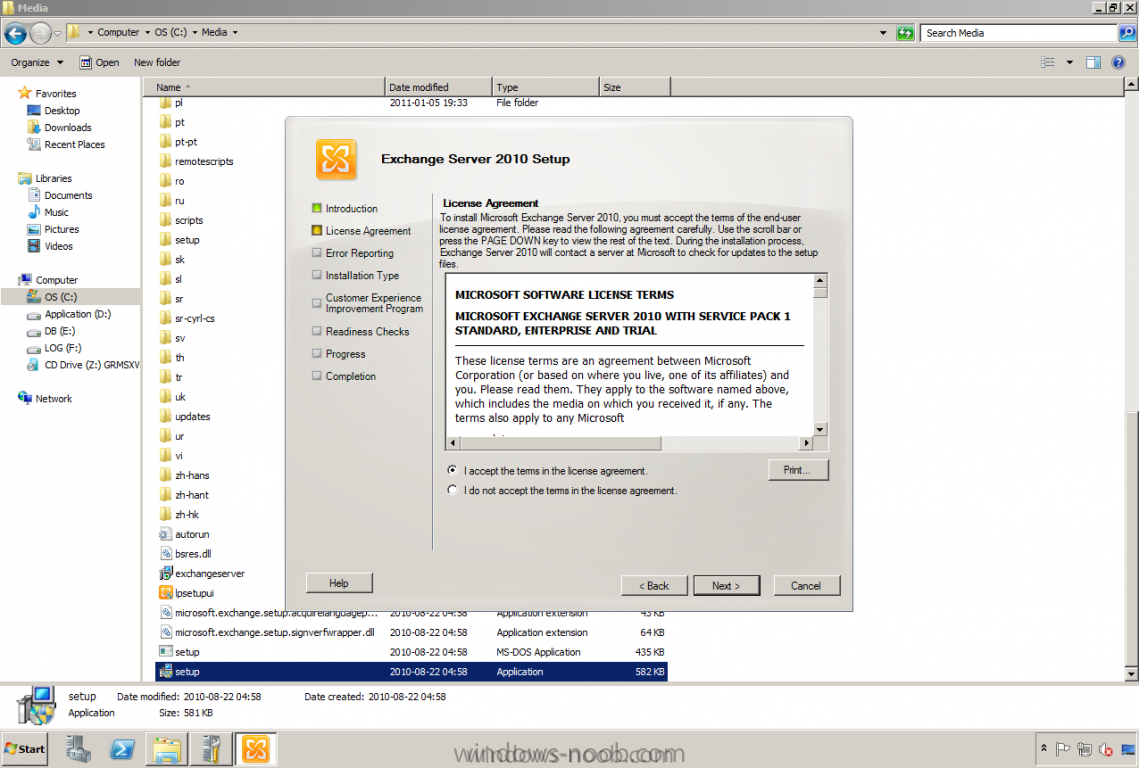Show hidden tray icons arrow
Screen dimensions: 1139x768
[x=1043, y=748]
